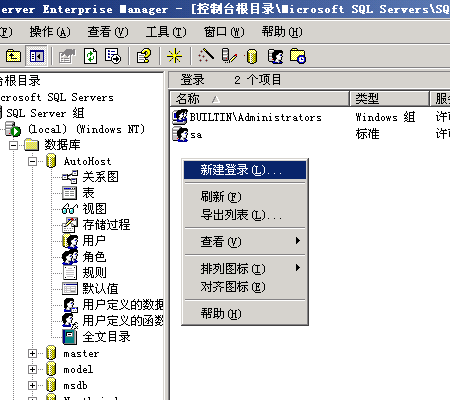Image resolution: width=450 pixels, height=400 pixels.
Task: Expand the master database node
Action: (x=32, y=353)
